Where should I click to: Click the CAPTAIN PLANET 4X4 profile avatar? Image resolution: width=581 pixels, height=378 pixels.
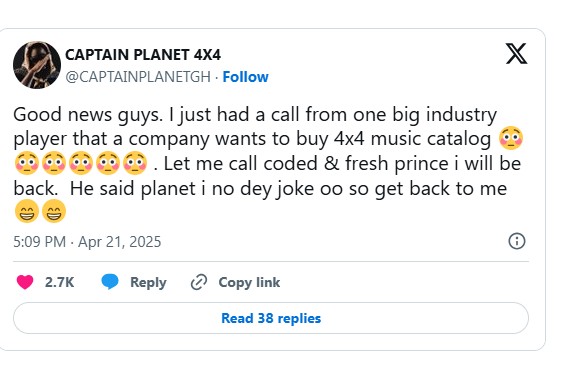(37, 65)
